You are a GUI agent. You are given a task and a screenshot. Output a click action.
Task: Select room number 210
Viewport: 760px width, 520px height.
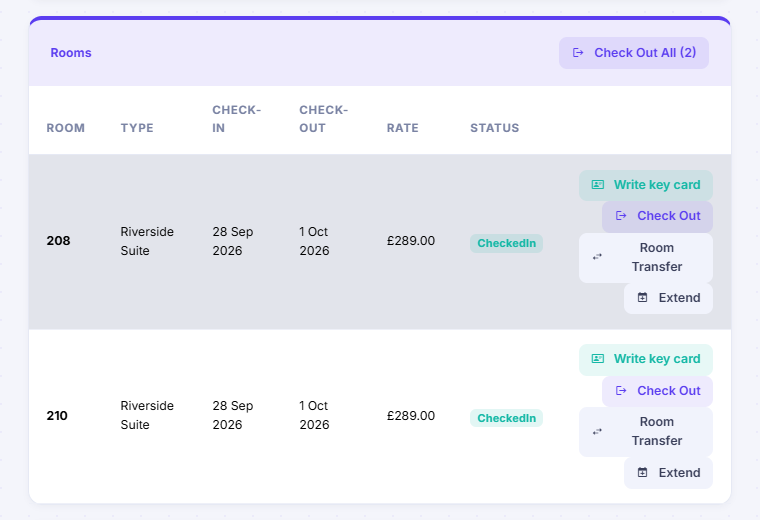point(57,416)
